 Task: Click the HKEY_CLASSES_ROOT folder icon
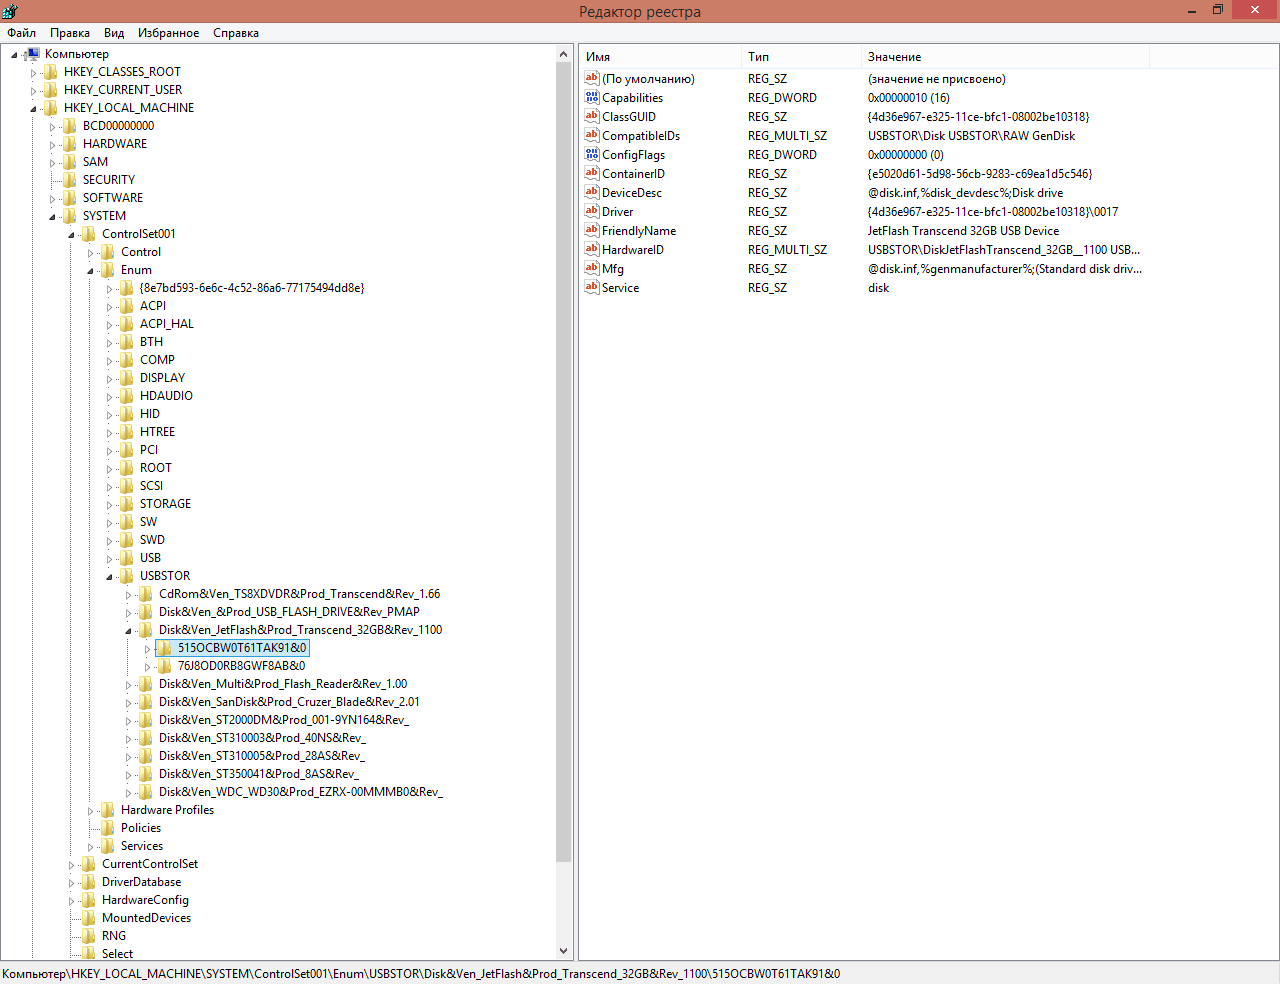point(51,72)
